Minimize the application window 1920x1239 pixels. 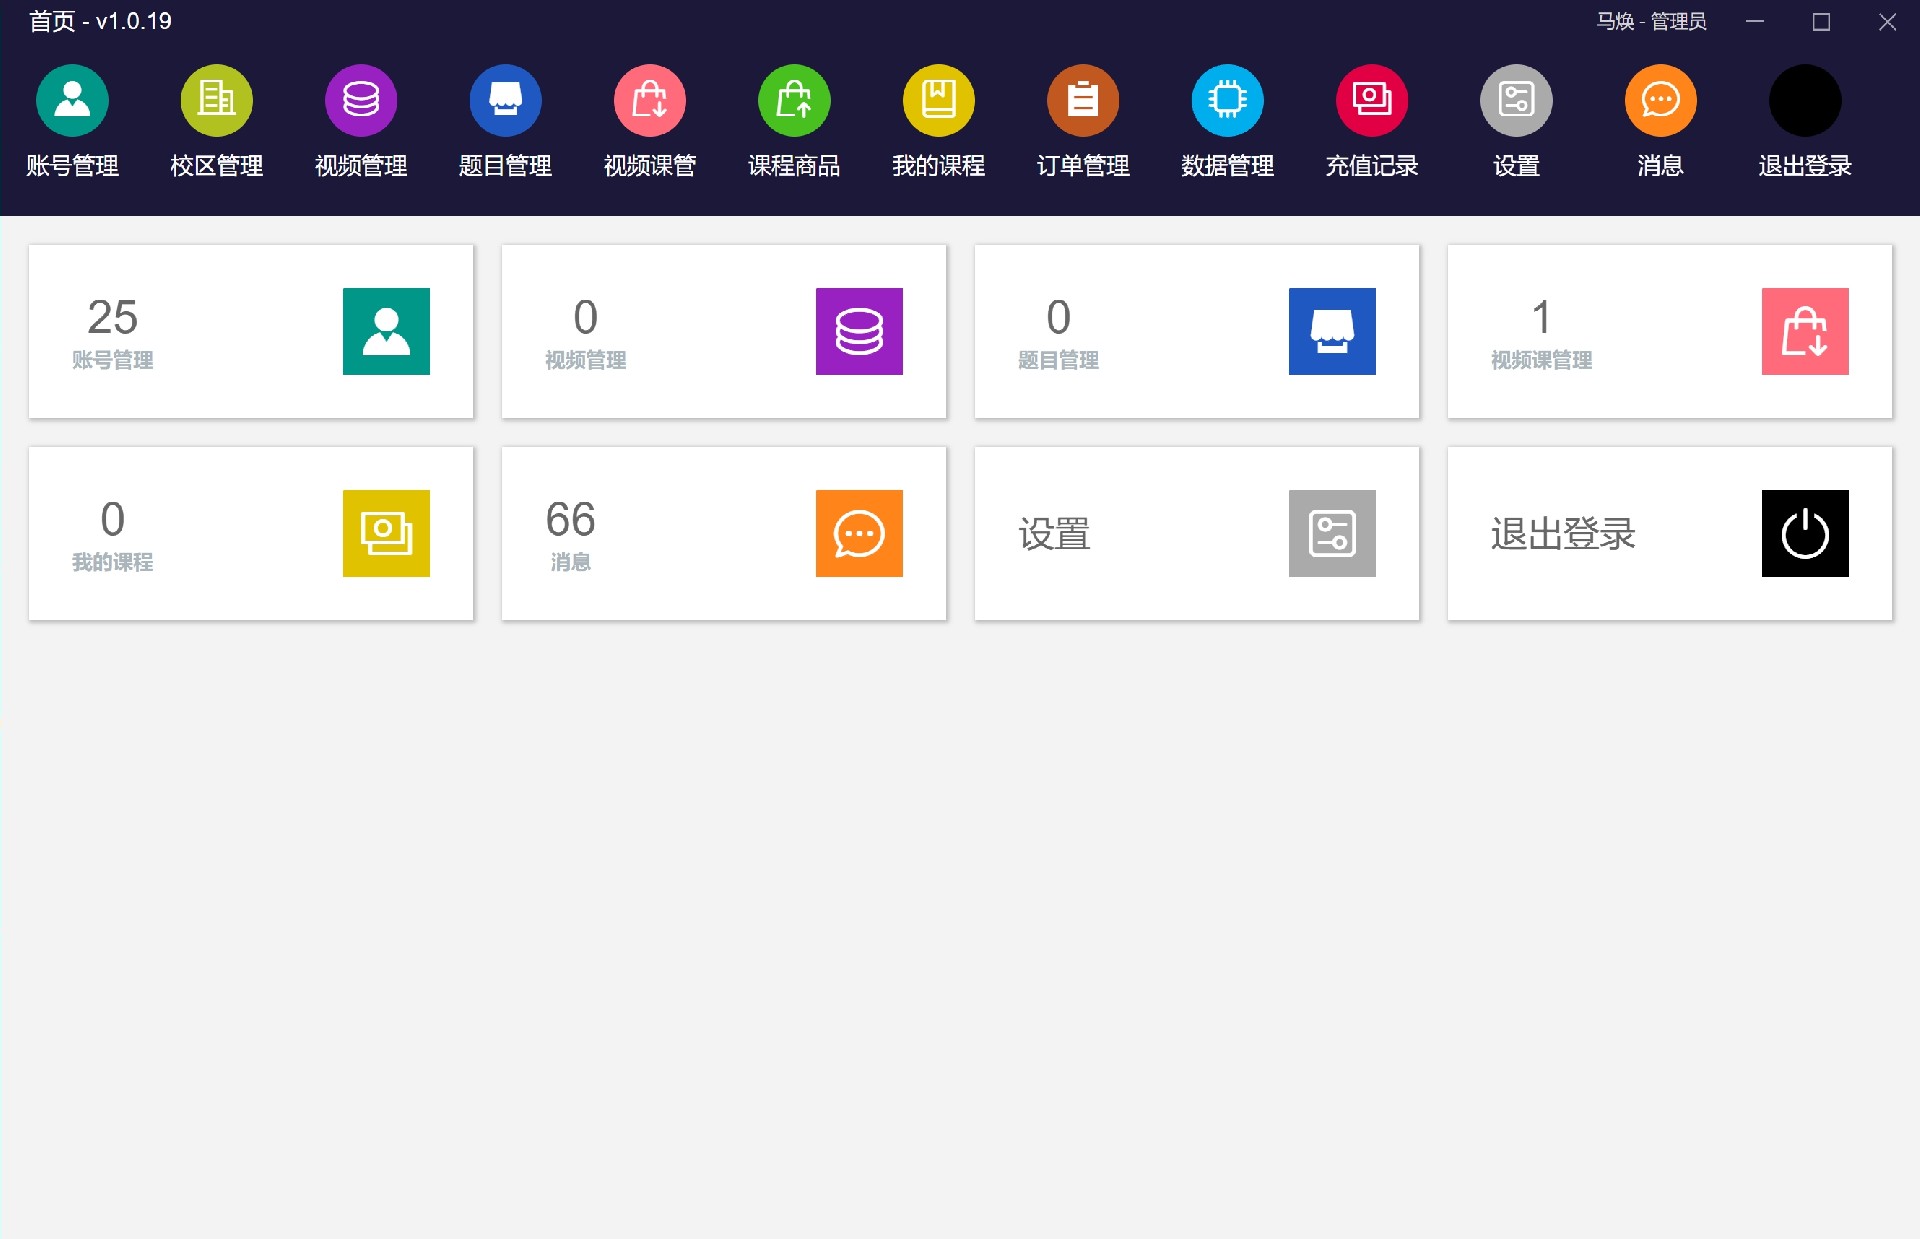click(x=1755, y=21)
